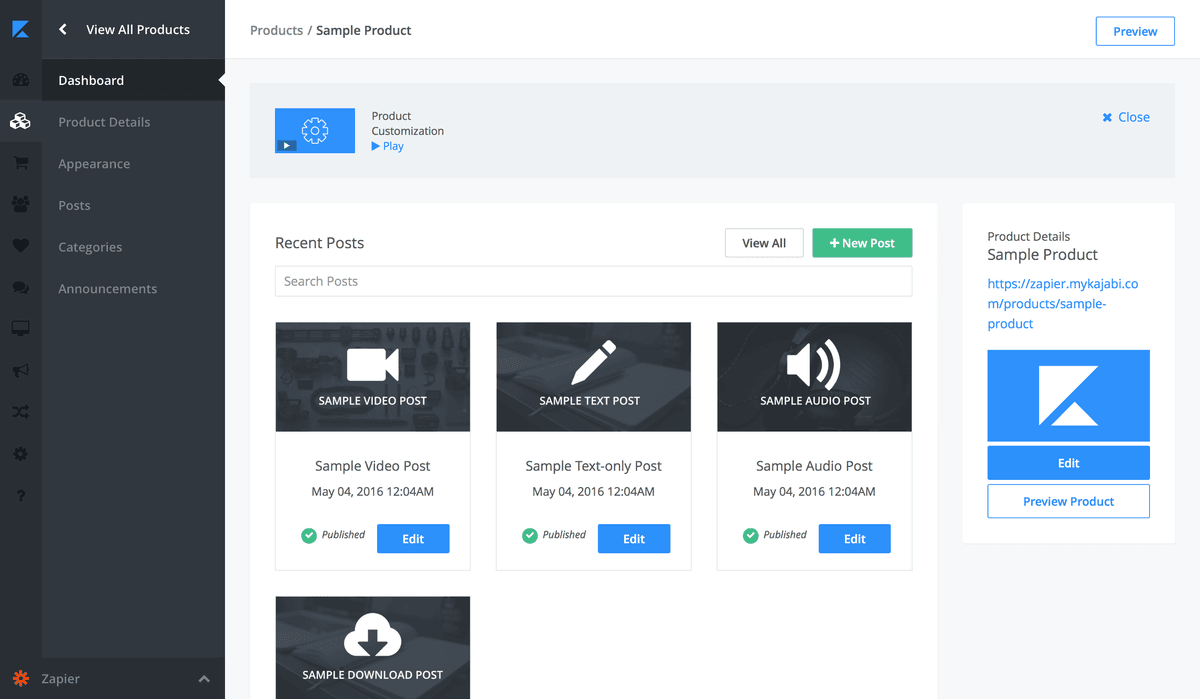This screenshot has width=1200, height=699.
Task: Click the chat bubbles icon in sidebar
Action: 20,288
